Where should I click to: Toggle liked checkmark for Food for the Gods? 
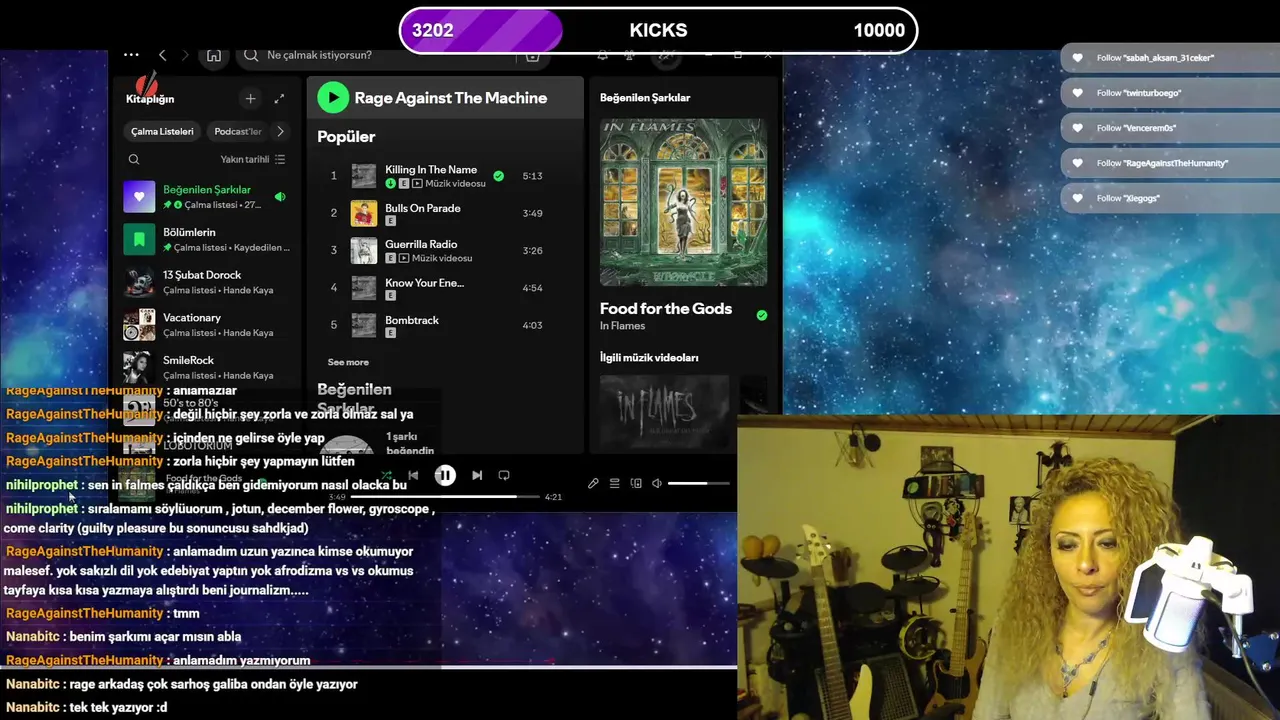pyautogui.click(x=762, y=315)
